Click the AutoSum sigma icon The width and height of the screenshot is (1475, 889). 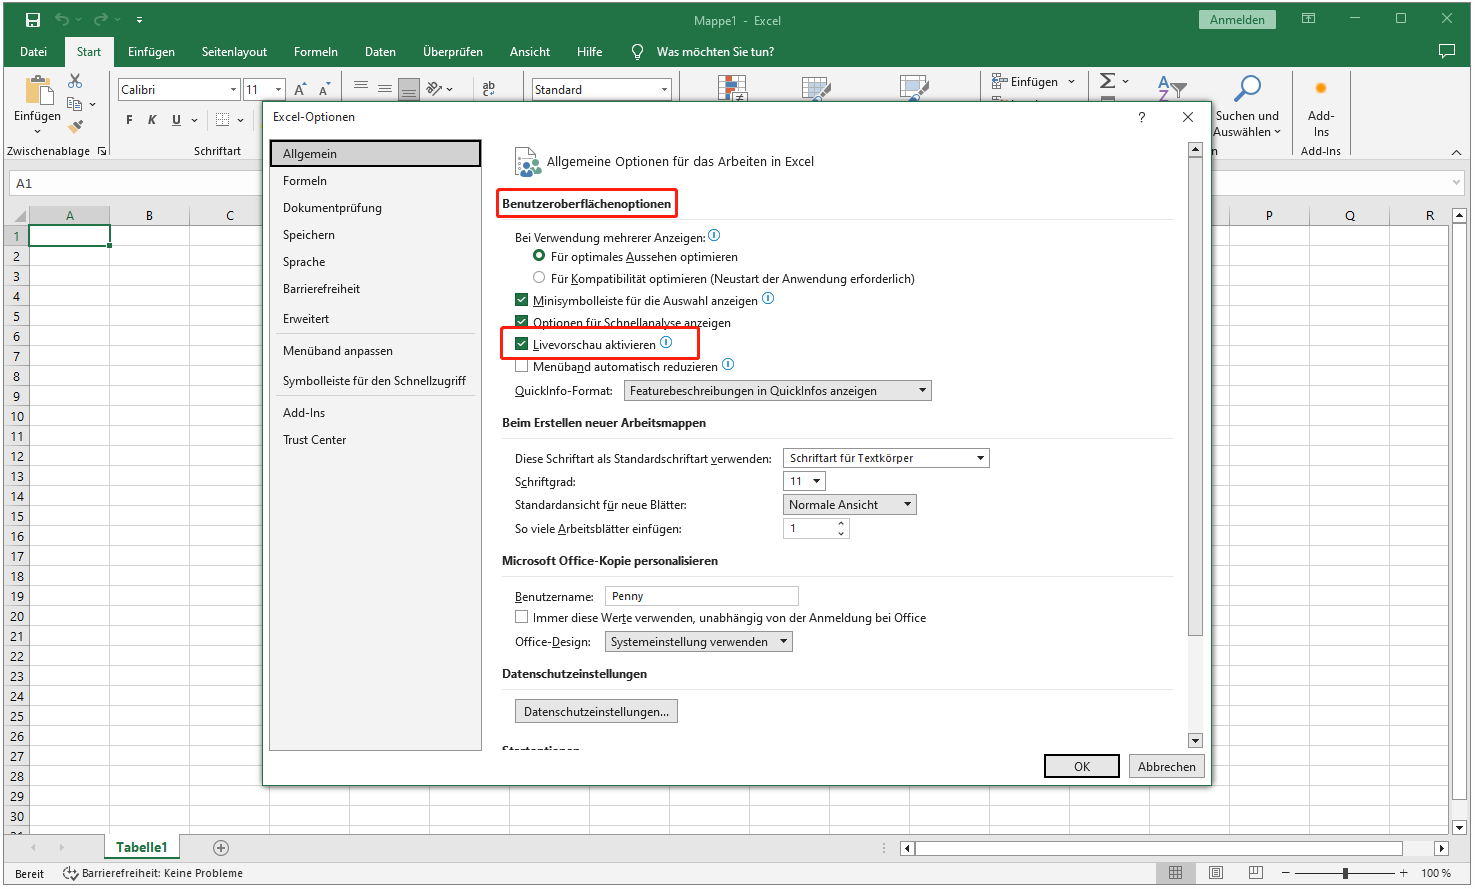(x=1108, y=81)
